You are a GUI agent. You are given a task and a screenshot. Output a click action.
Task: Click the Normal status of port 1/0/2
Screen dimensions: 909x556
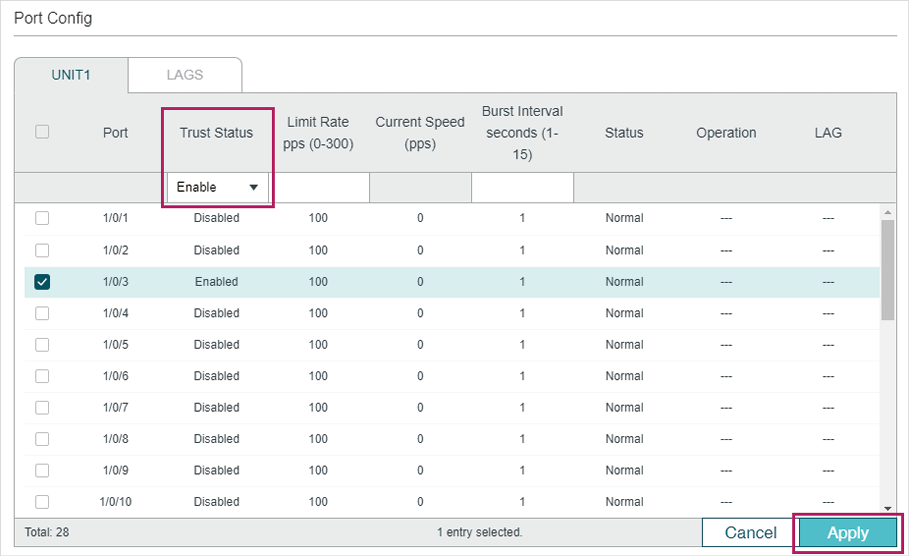point(624,250)
